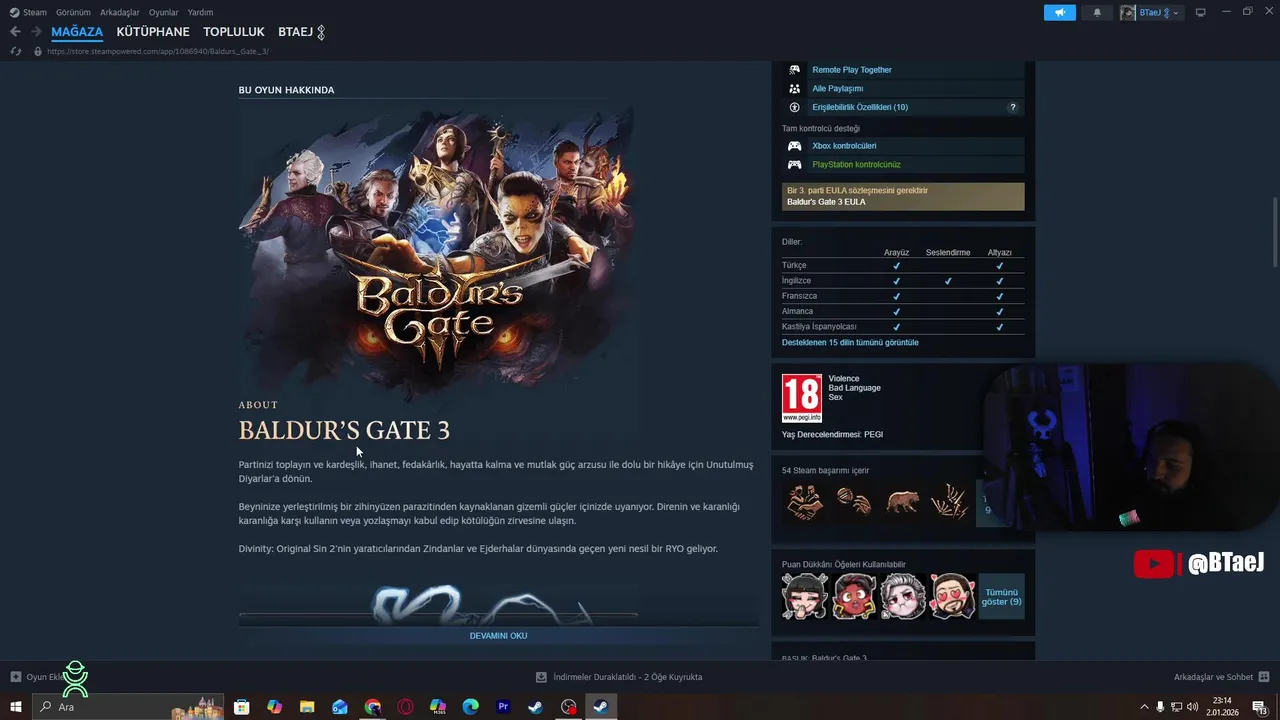The width and height of the screenshot is (1280, 720).
Task: Click the PEGI 18 rating badge
Action: [x=802, y=398]
